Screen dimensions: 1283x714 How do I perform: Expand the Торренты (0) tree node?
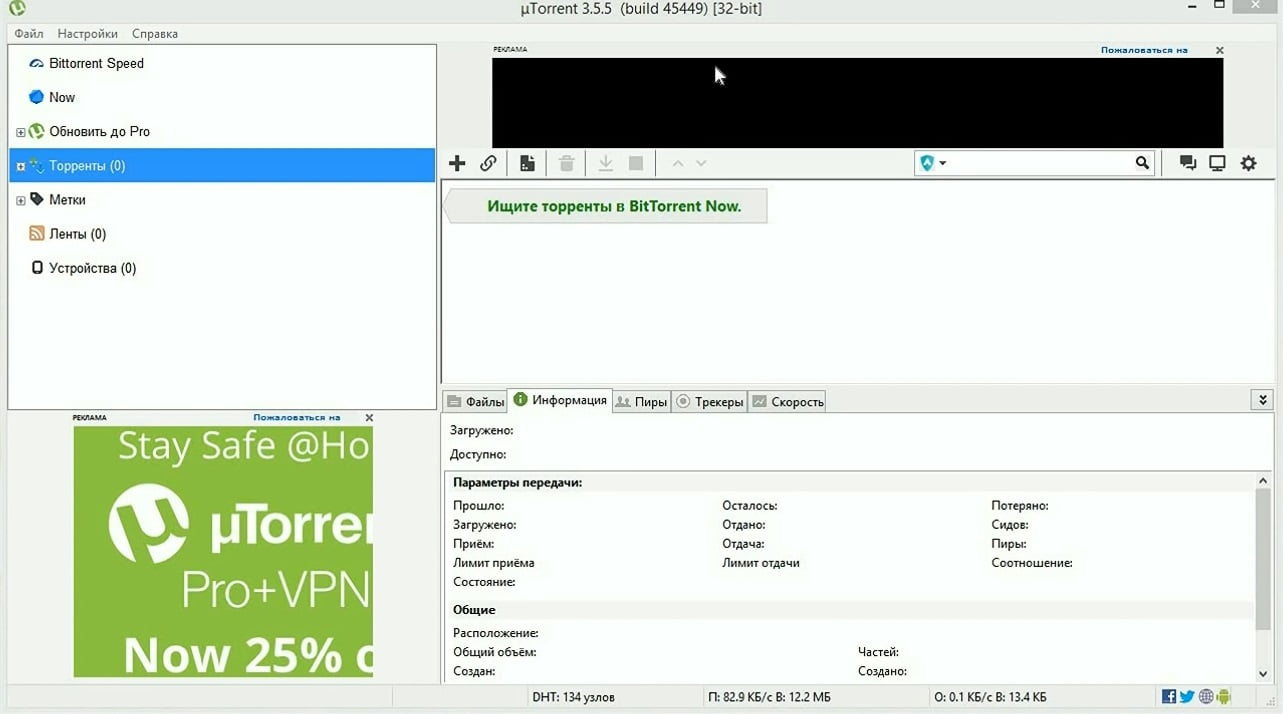coord(20,166)
